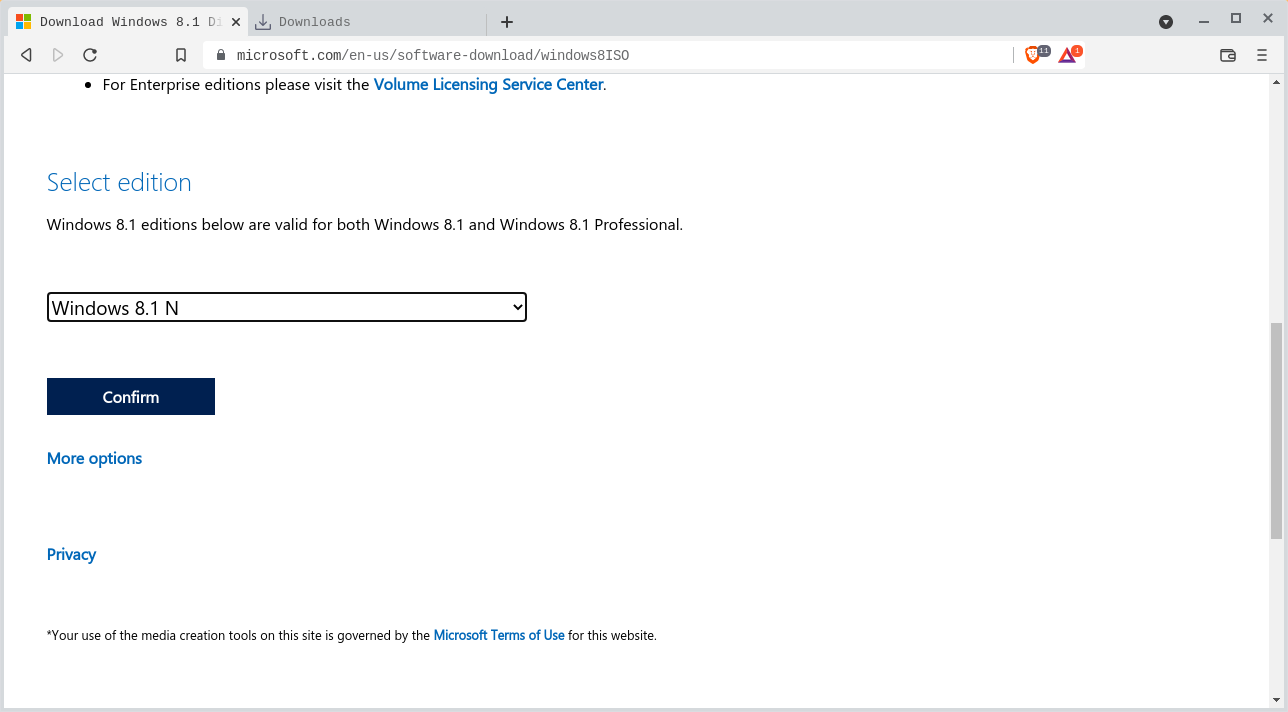Expand the Windows 8.1 N edition dropdown
This screenshot has width=1288, height=712.
click(287, 307)
